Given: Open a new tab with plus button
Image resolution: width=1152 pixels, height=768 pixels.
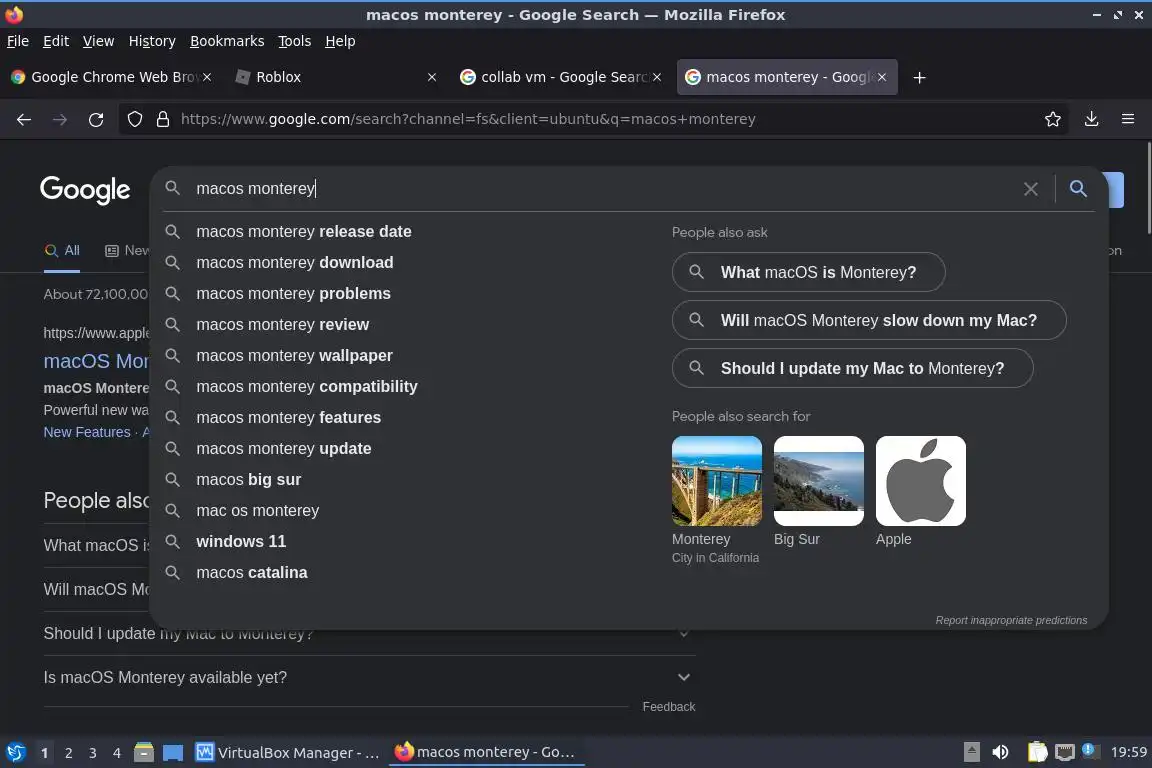Looking at the screenshot, I should point(919,77).
